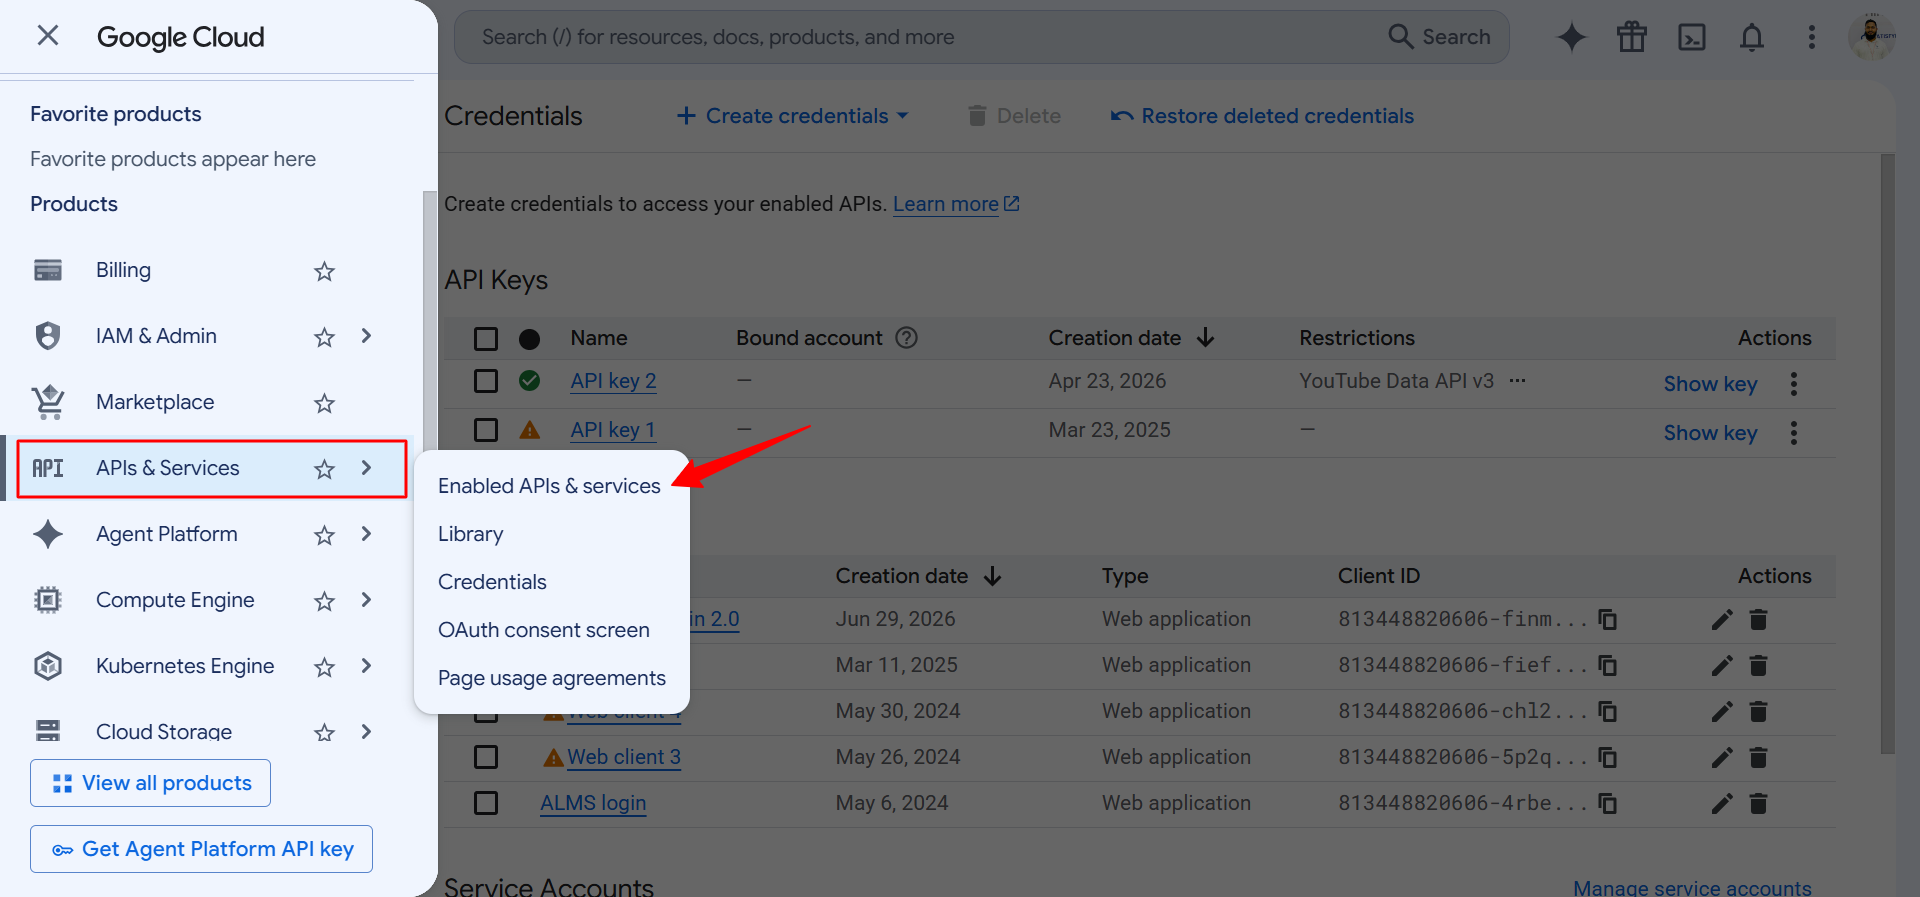This screenshot has height=897, width=1920.
Task: Favorite Billing with its star icon
Action: (x=324, y=271)
